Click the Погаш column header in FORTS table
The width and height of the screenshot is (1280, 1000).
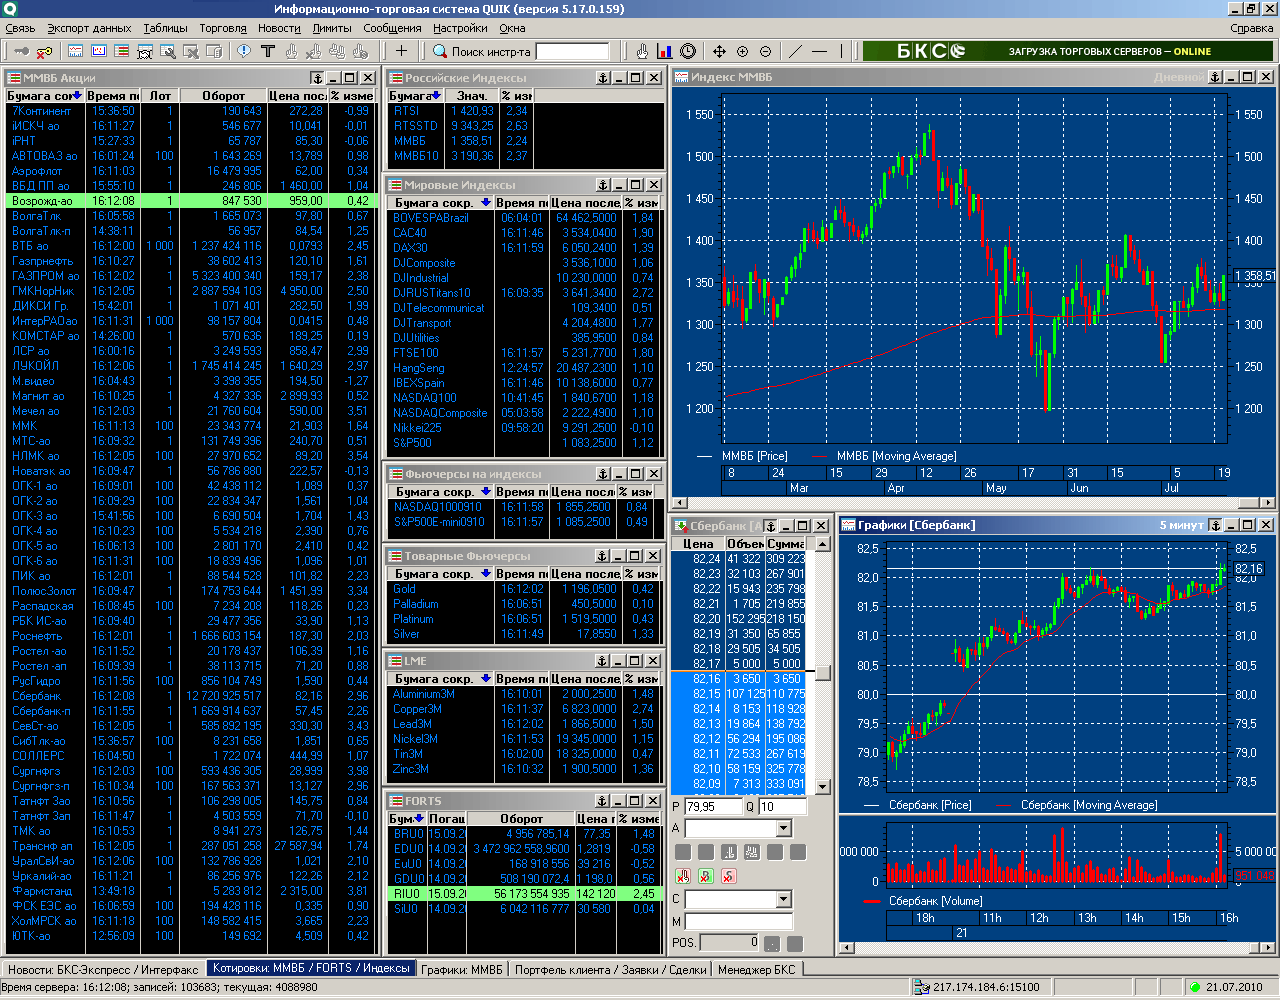click(446, 819)
